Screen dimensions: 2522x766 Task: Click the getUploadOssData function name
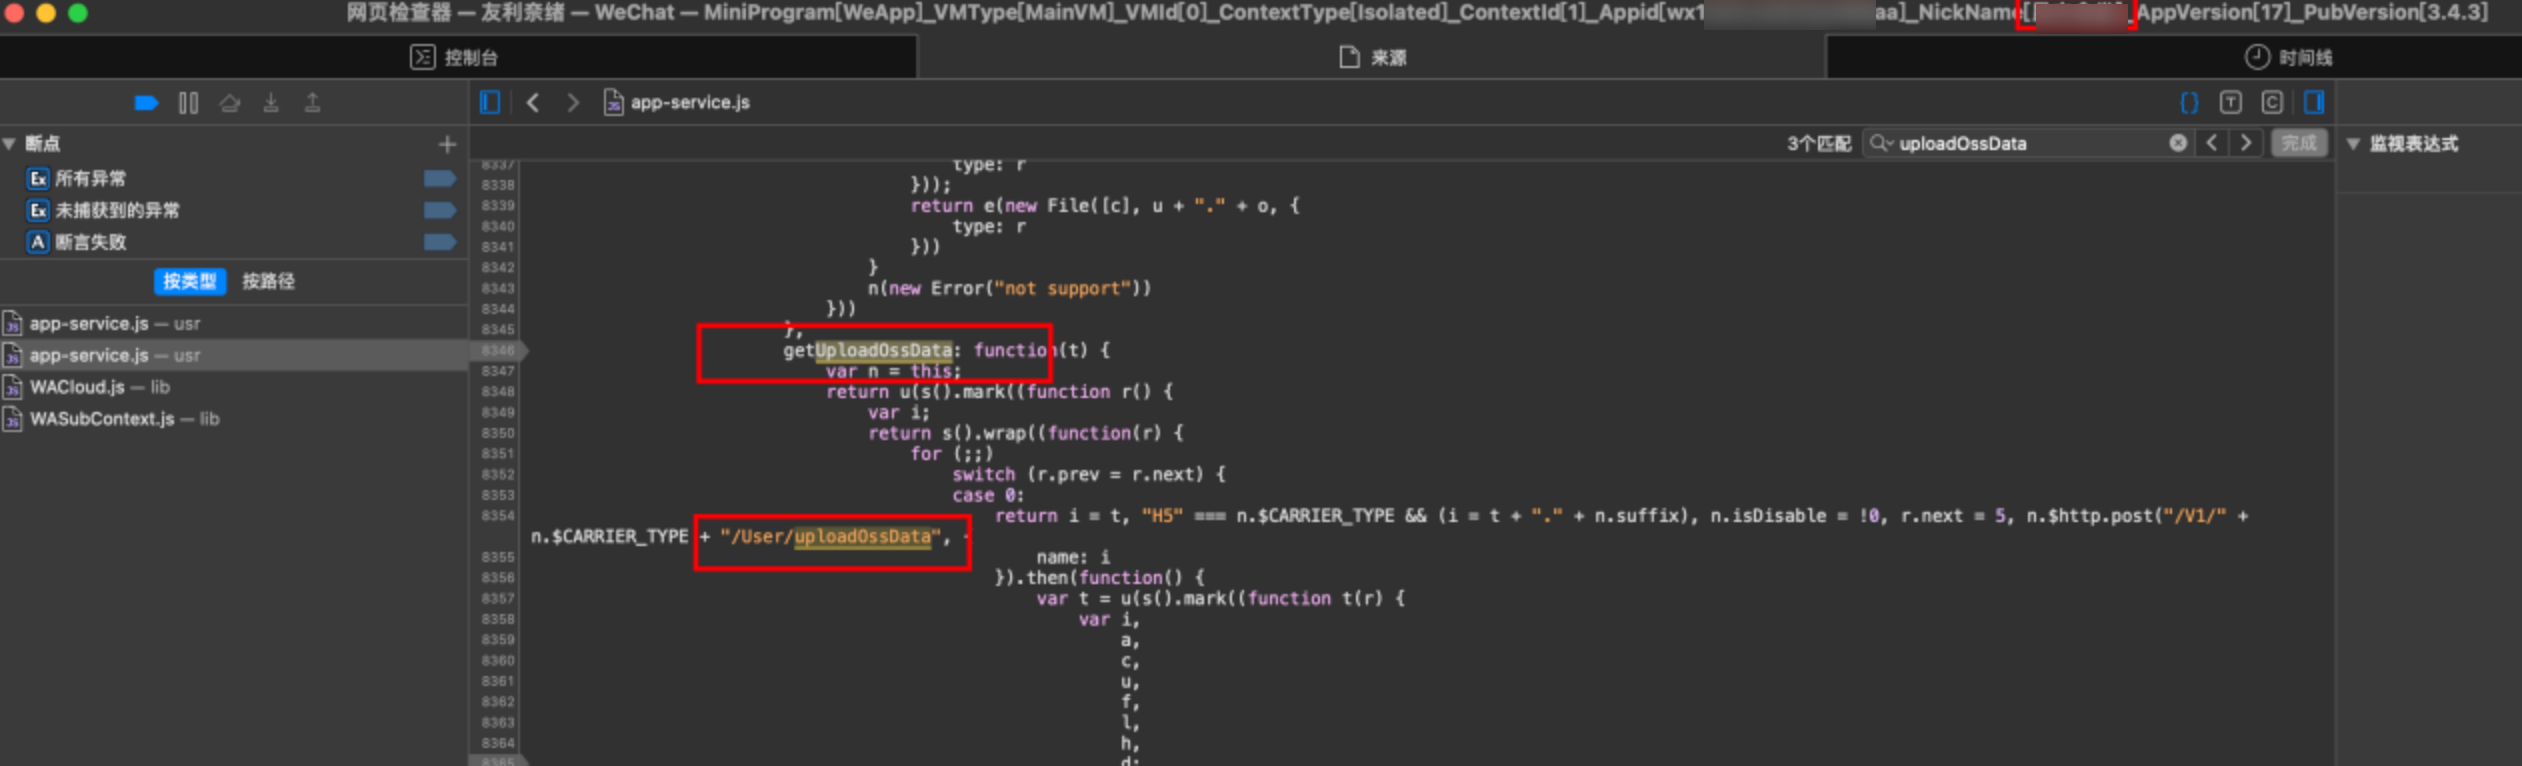[x=867, y=351]
